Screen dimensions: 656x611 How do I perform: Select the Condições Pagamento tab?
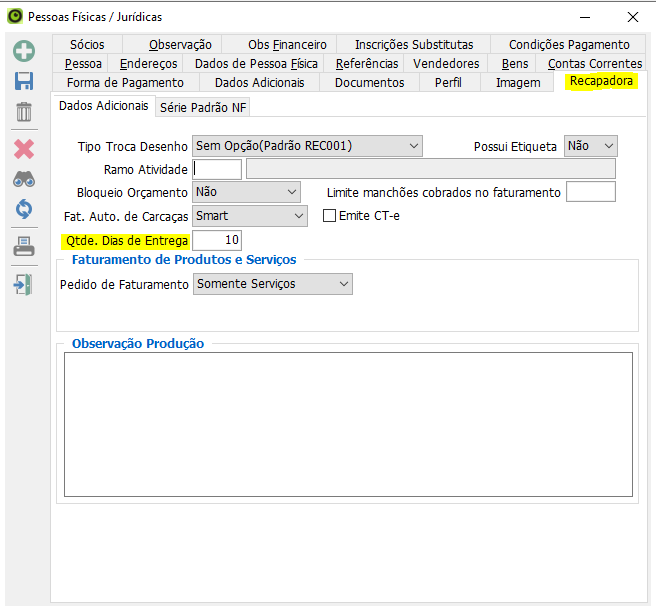coord(568,44)
